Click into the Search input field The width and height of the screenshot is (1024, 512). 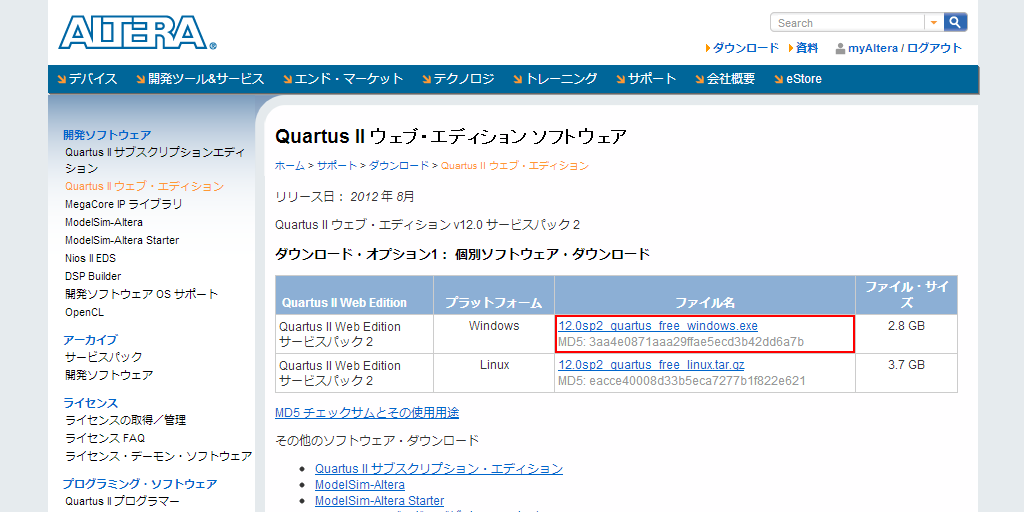pyautogui.click(x=848, y=23)
